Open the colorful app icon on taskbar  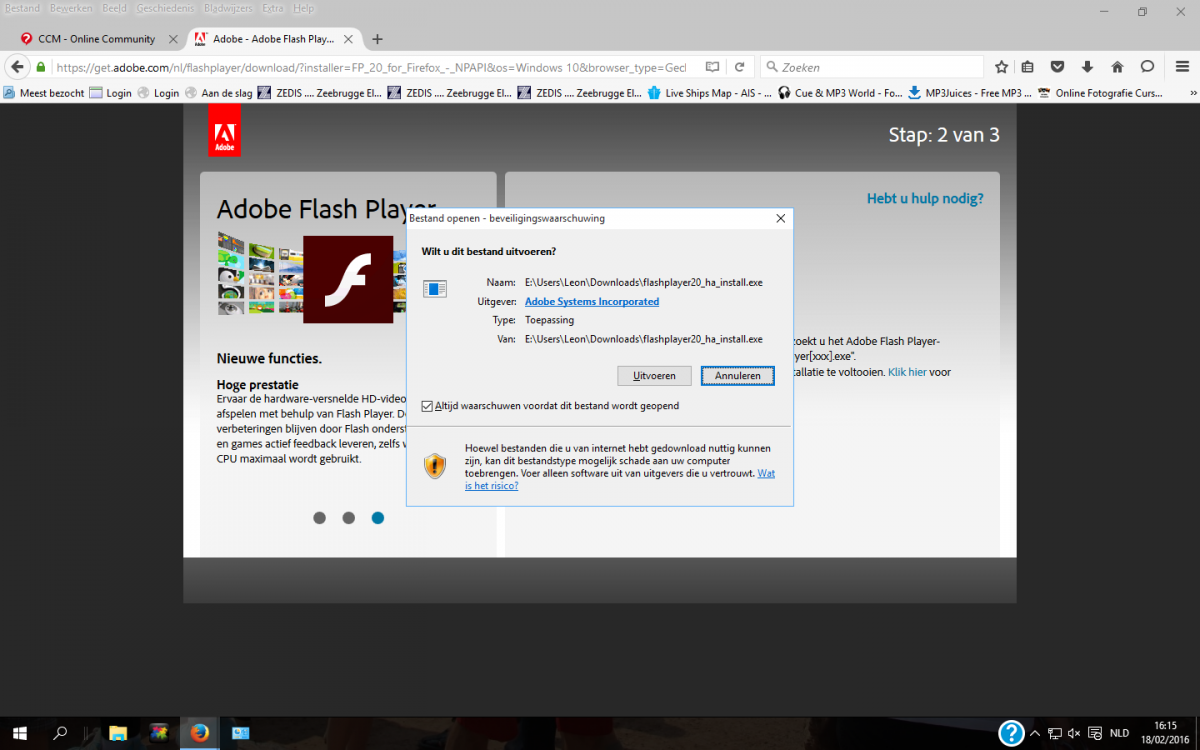[158, 733]
